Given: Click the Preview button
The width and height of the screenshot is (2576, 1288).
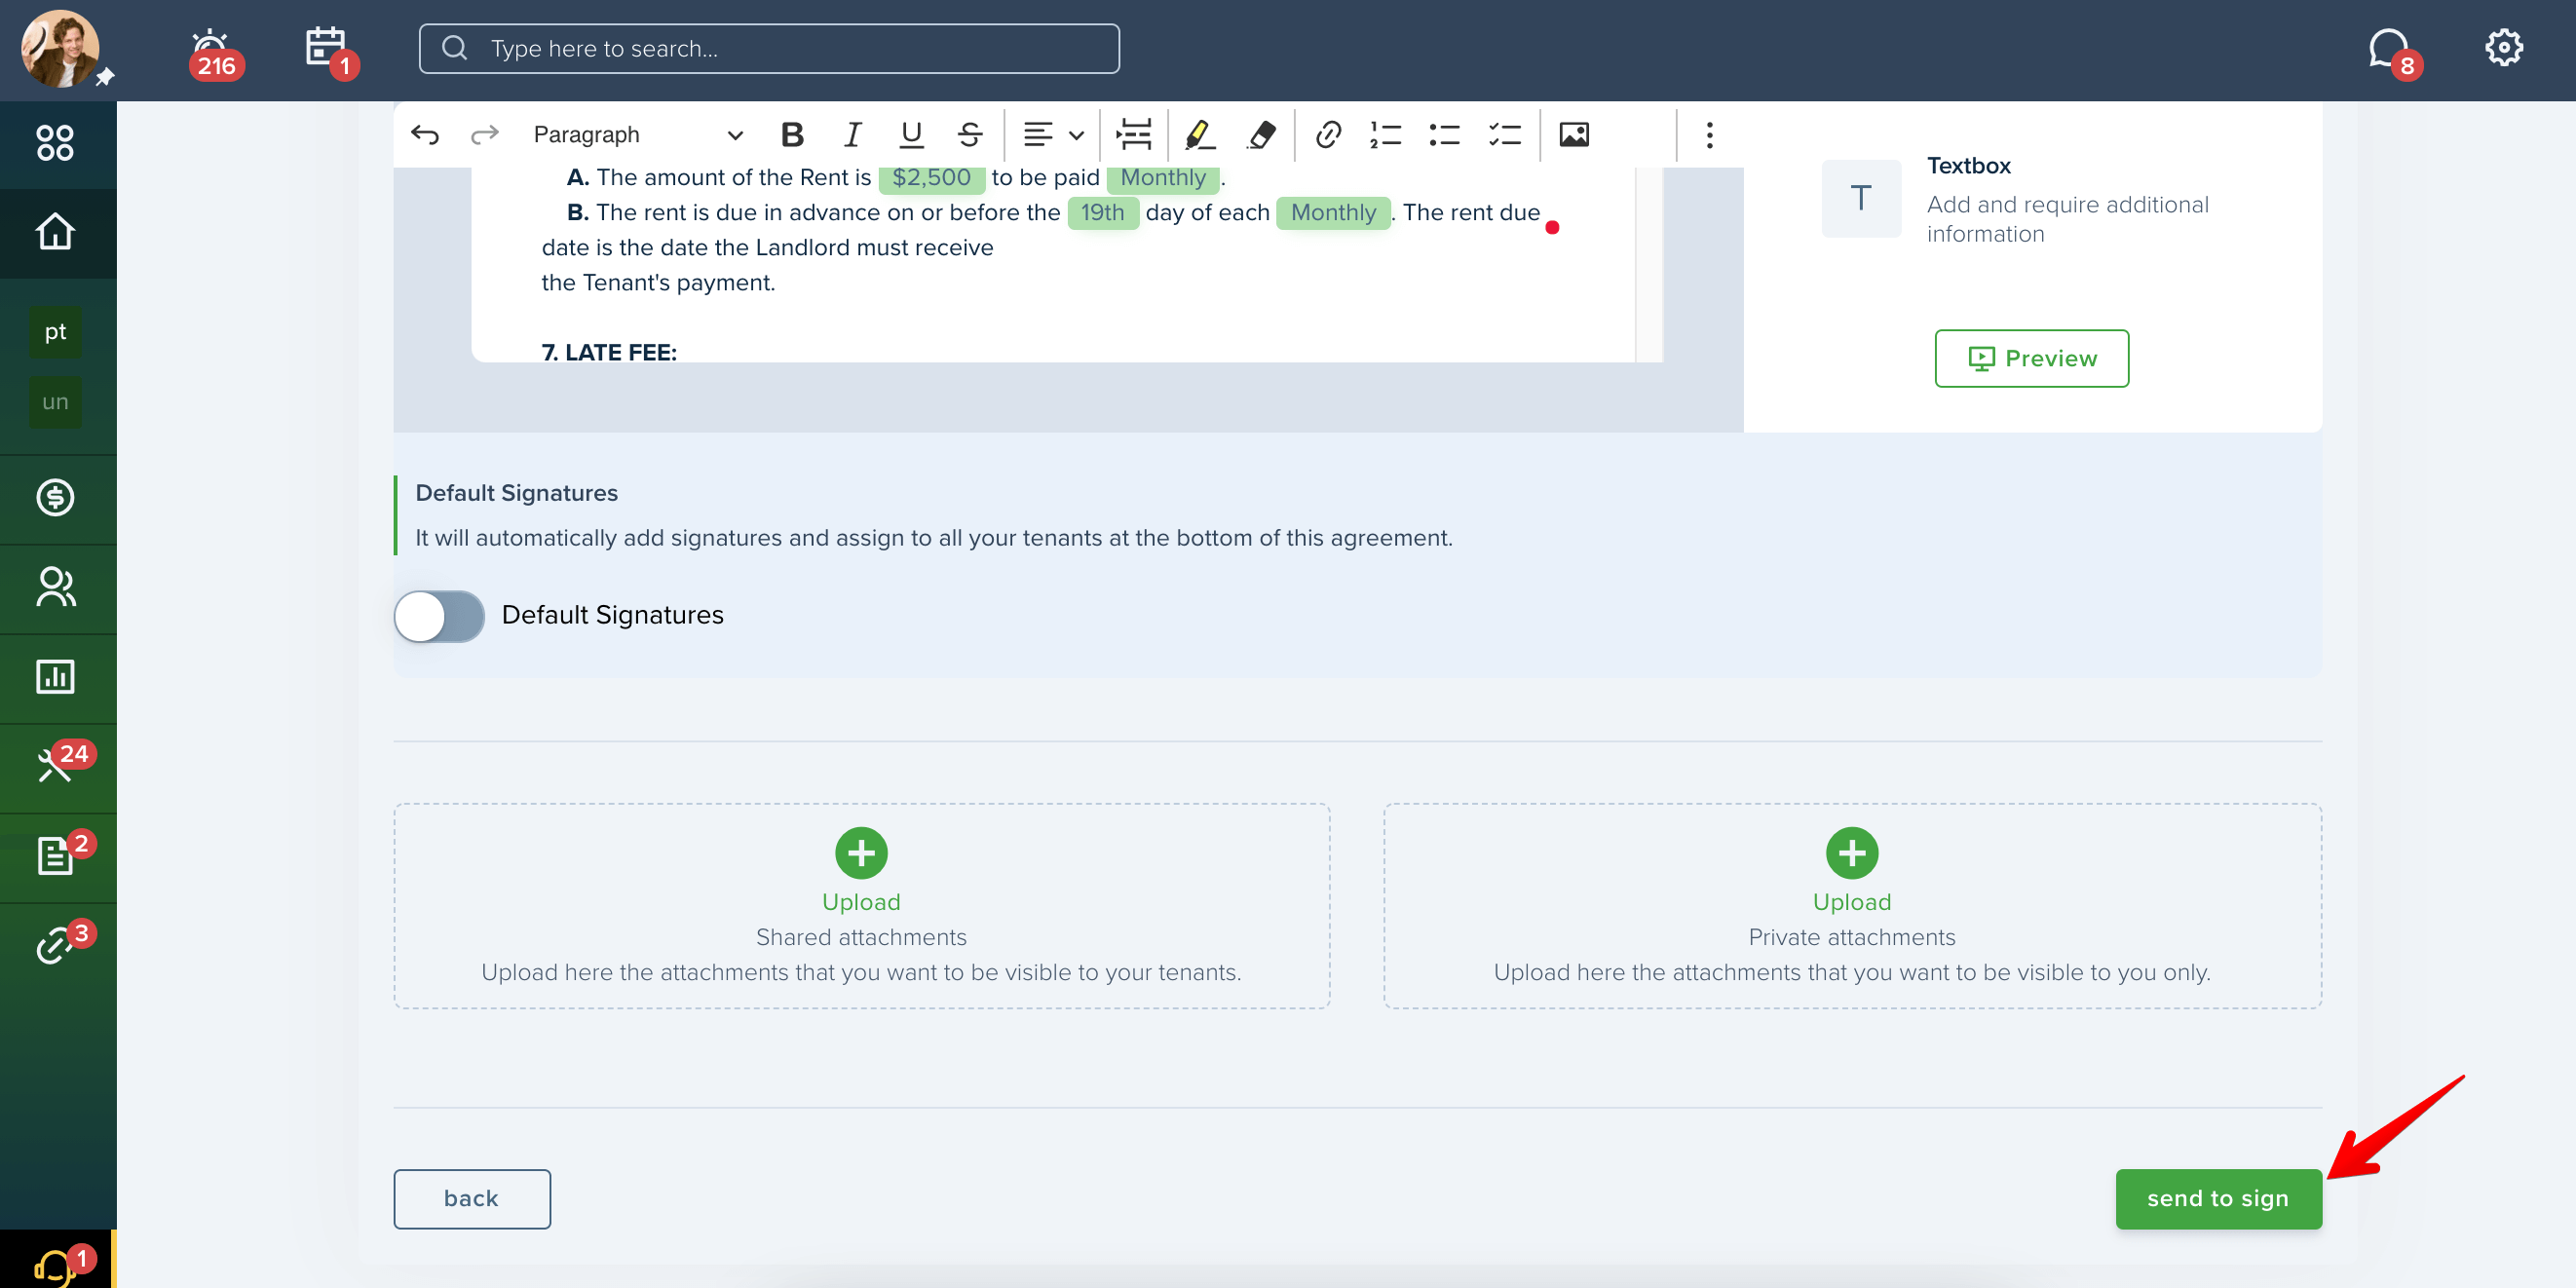Looking at the screenshot, I should tap(2031, 358).
